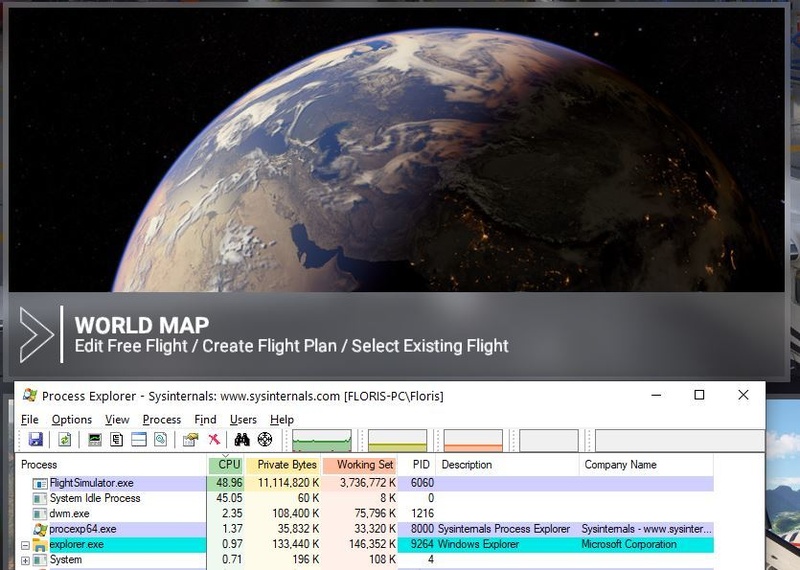
Task: Sort by the Description column header
Action: click(x=508, y=465)
